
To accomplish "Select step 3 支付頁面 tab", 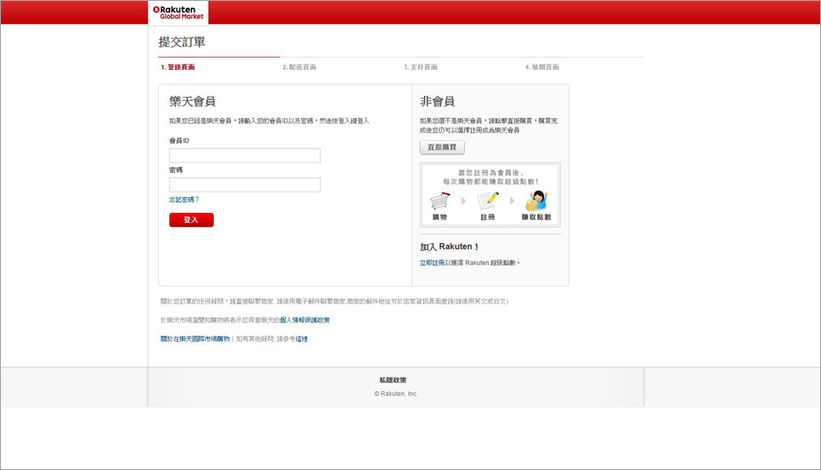I will (x=420, y=67).
